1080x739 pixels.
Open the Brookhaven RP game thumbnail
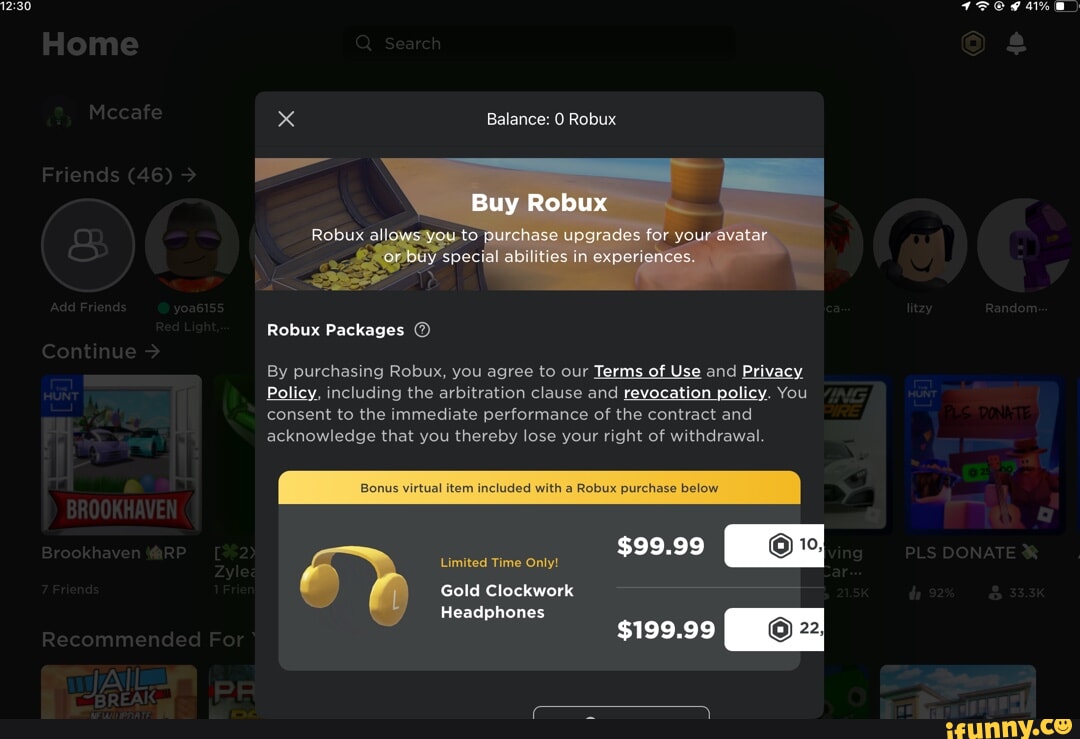121,455
